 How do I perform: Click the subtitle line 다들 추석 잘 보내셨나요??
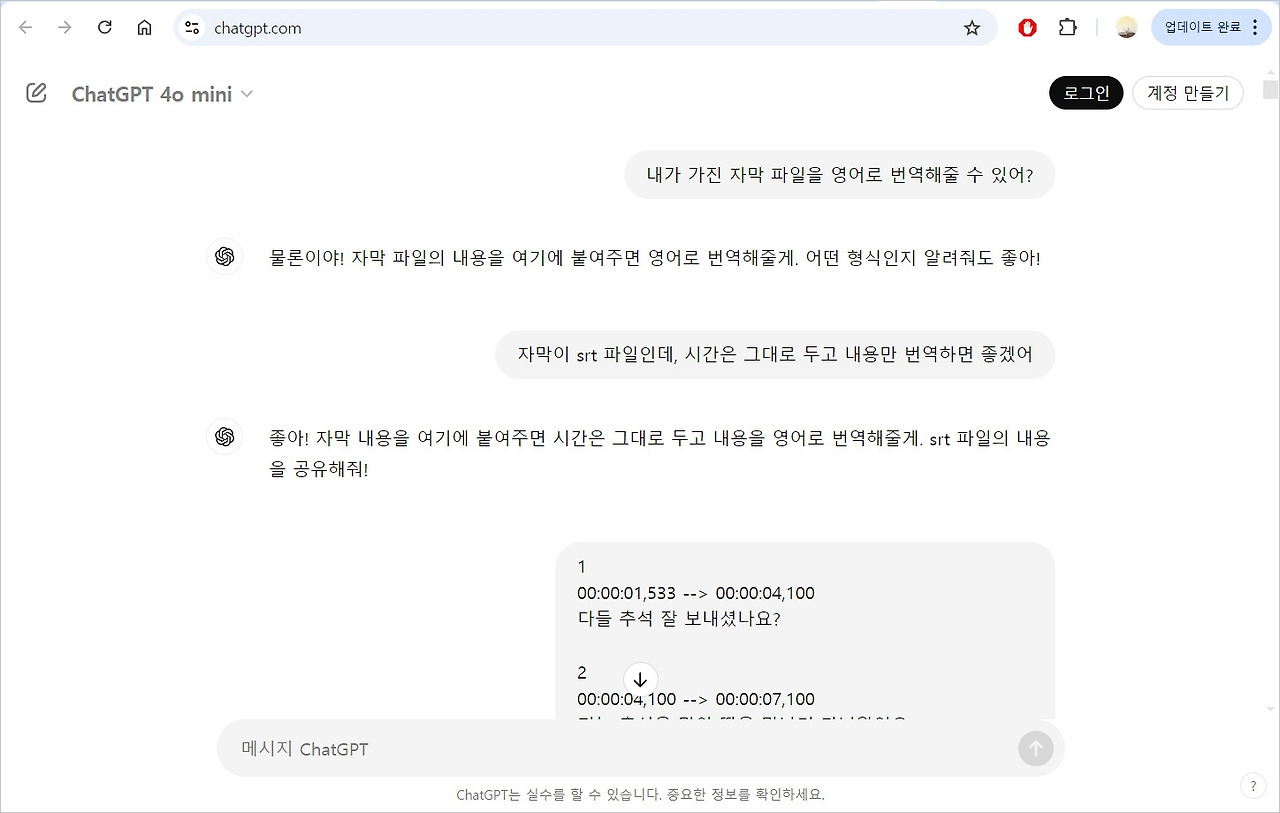click(679, 619)
